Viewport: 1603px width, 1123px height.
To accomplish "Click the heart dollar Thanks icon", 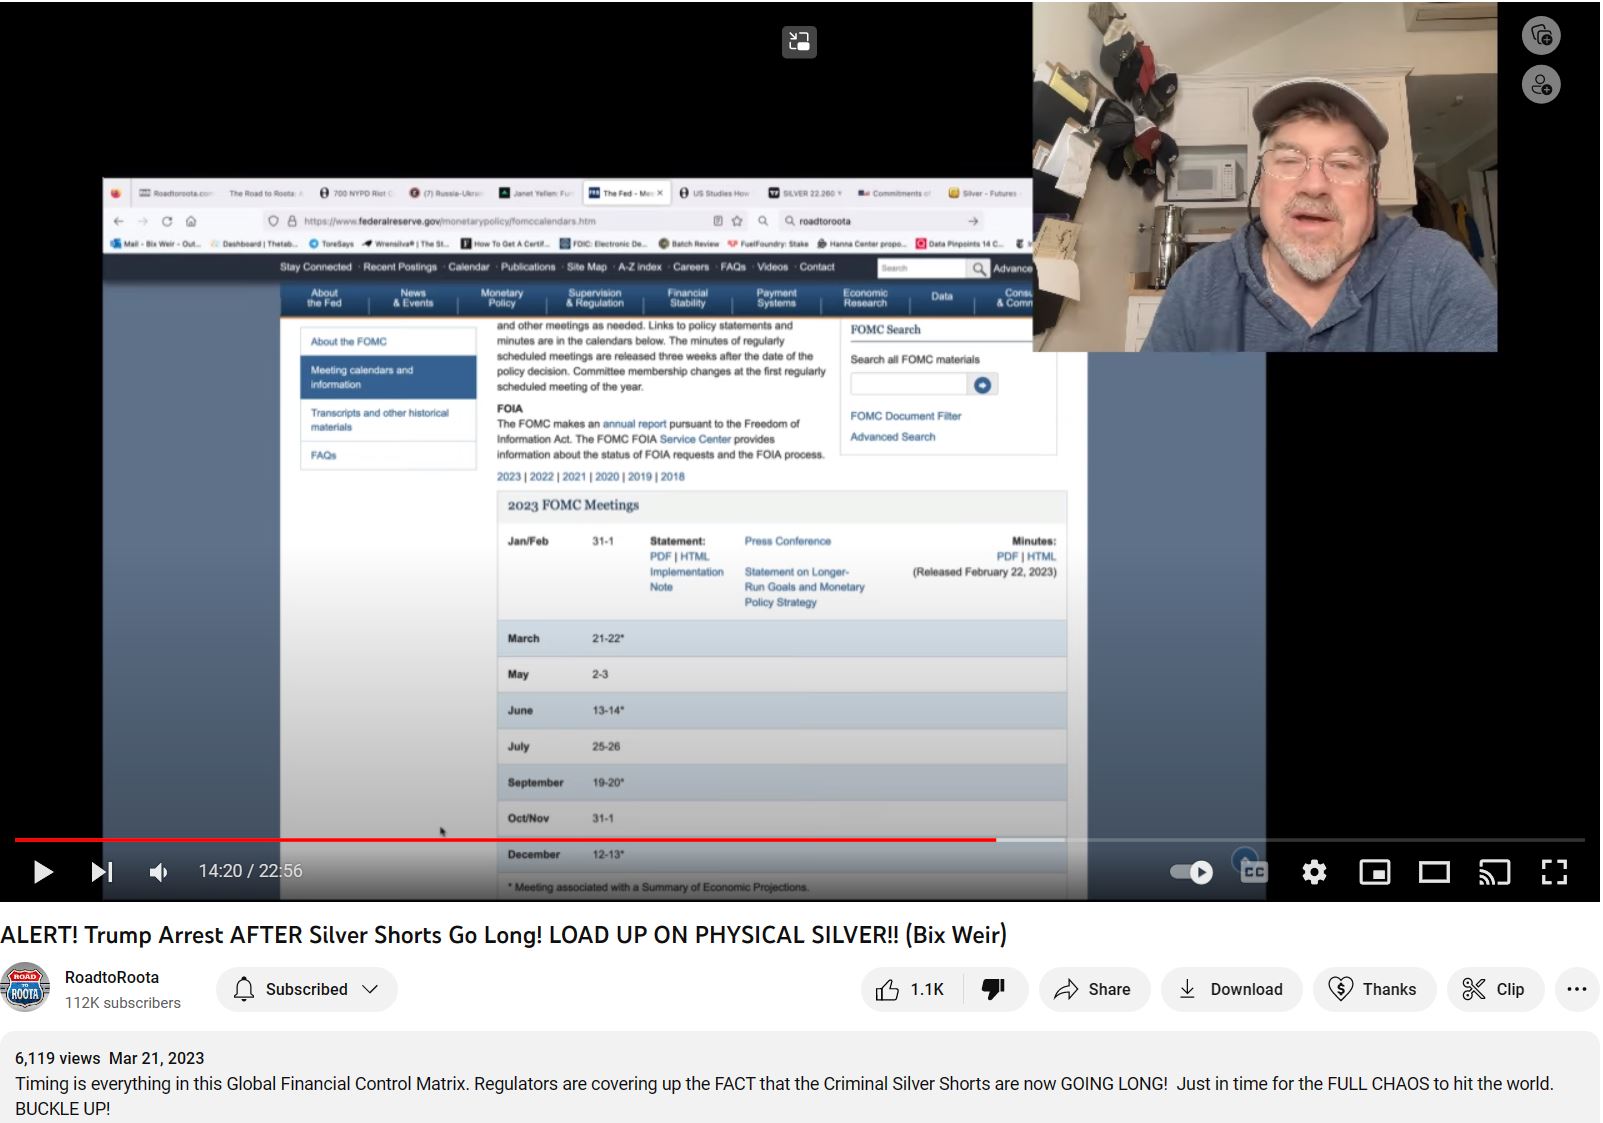I will pyautogui.click(x=1340, y=989).
